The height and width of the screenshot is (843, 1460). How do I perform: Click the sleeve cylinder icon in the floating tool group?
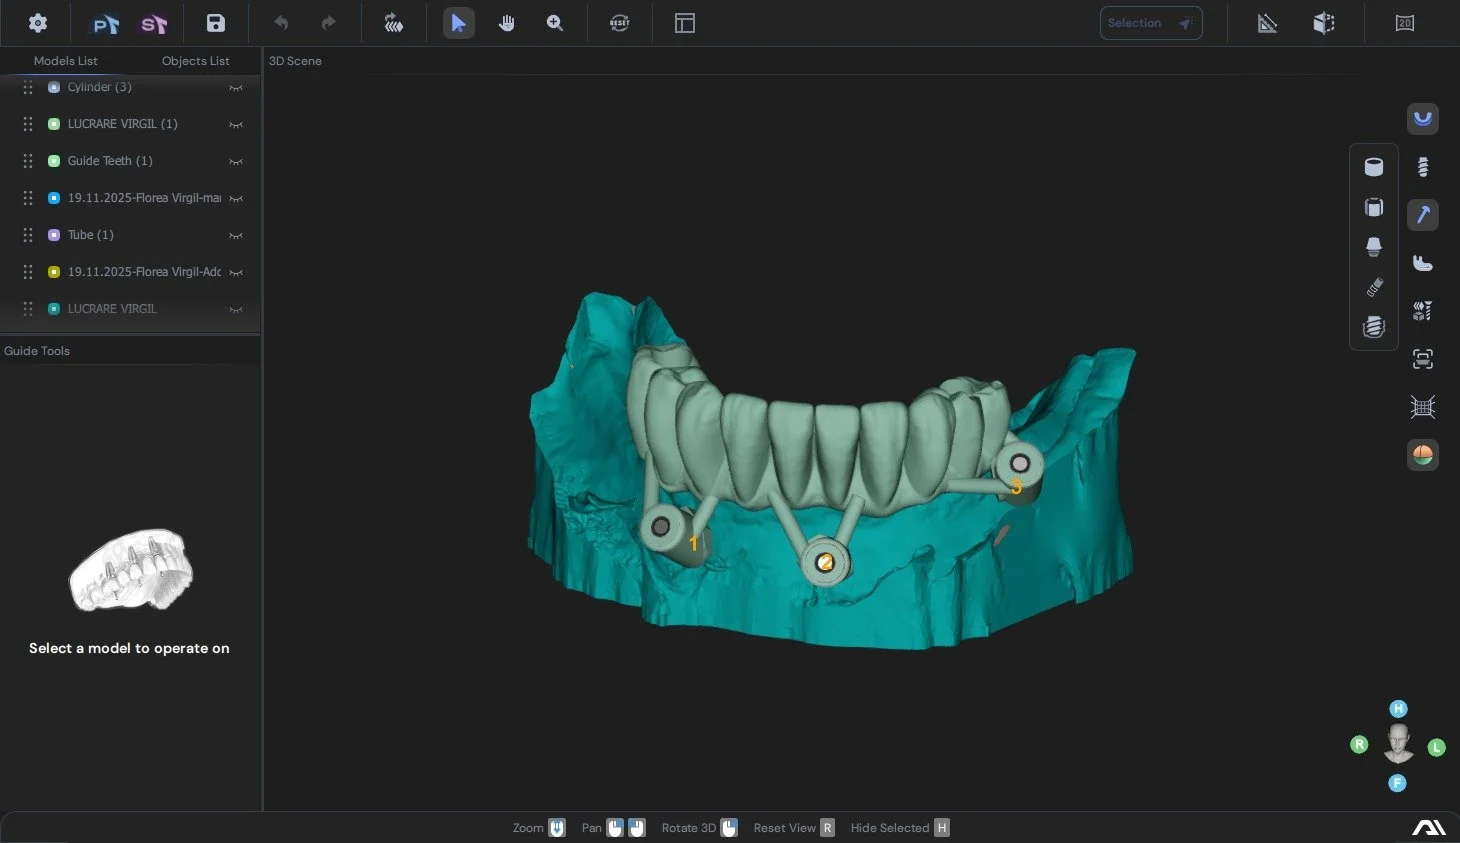pyautogui.click(x=1373, y=166)
